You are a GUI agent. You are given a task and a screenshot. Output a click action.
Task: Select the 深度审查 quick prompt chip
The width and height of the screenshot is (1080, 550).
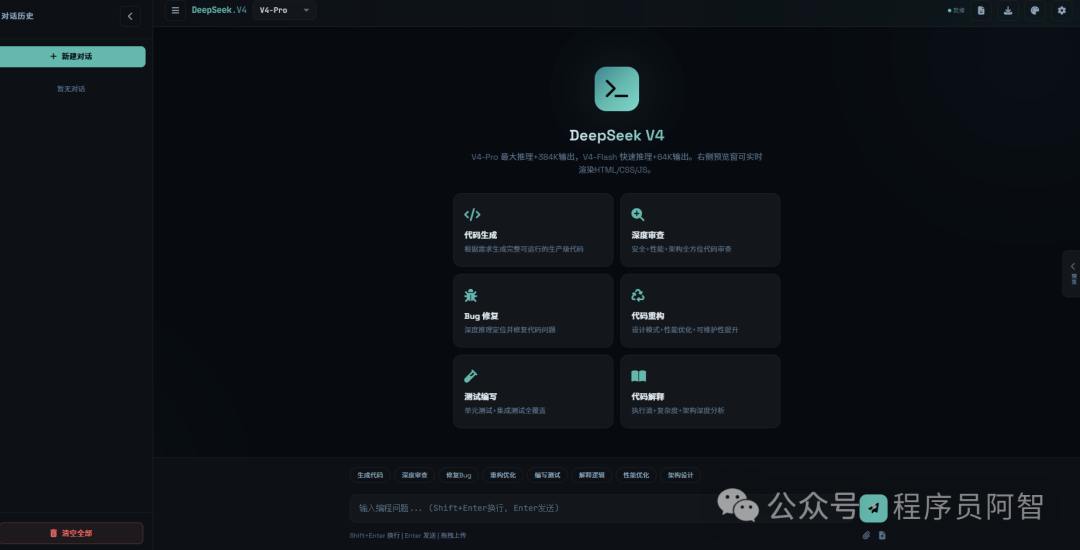(x=415, y=475)
